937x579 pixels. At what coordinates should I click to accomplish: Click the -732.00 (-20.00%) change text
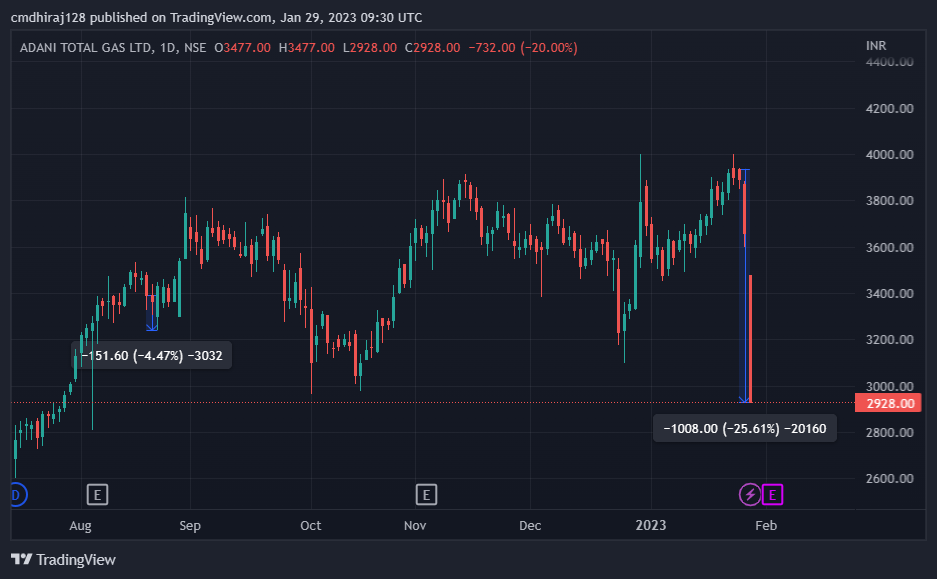coord(523,48)
